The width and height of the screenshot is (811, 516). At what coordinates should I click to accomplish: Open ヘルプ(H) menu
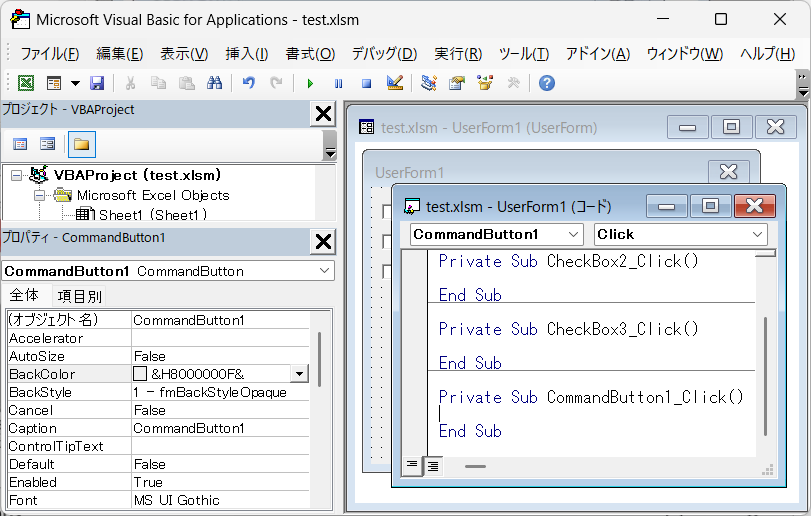pos(768,54)
